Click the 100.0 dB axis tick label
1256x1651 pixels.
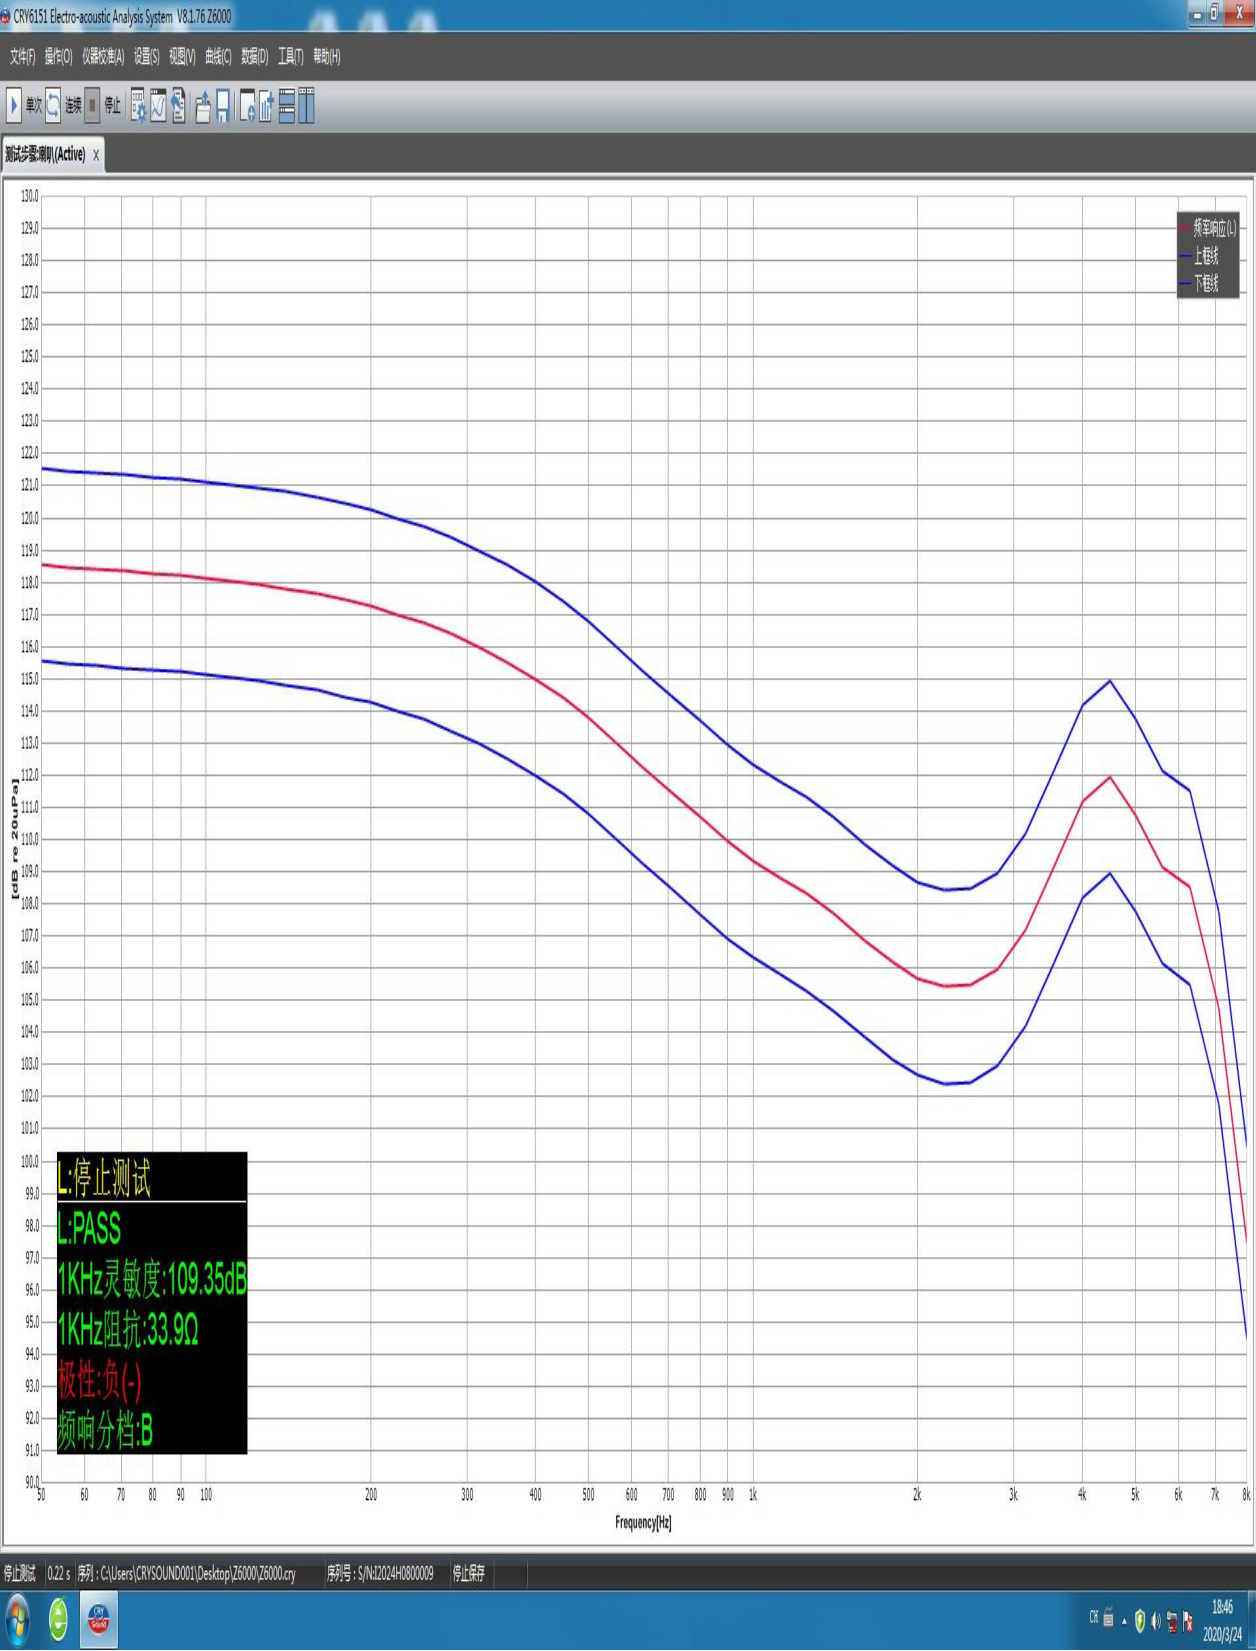pyautogui.click(x=30, y=1162)
